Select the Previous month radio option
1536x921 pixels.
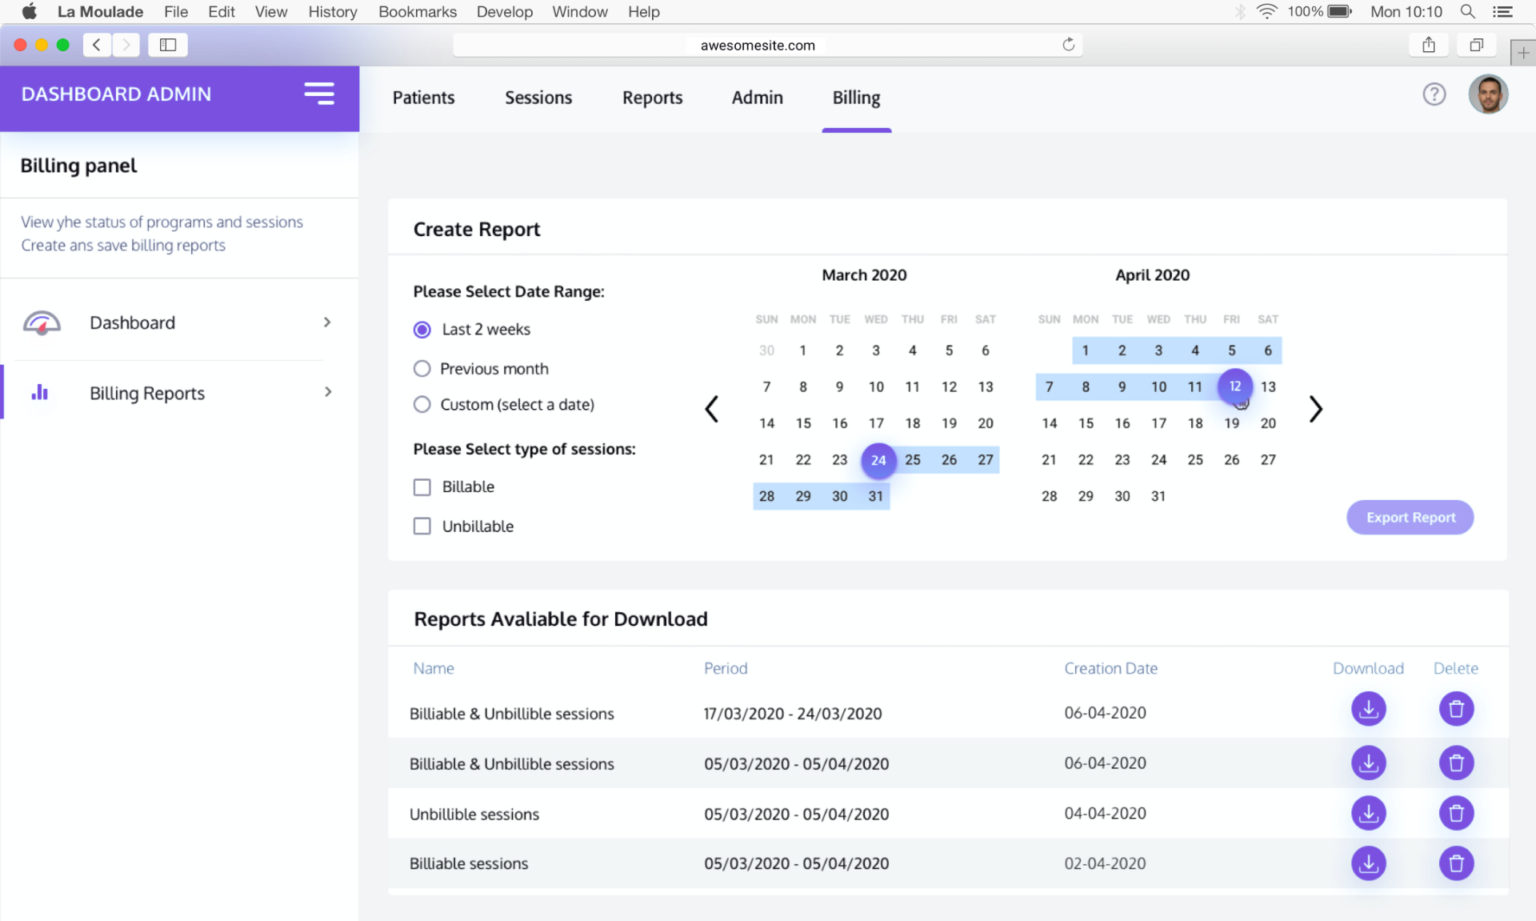click(x=422, y=369)
